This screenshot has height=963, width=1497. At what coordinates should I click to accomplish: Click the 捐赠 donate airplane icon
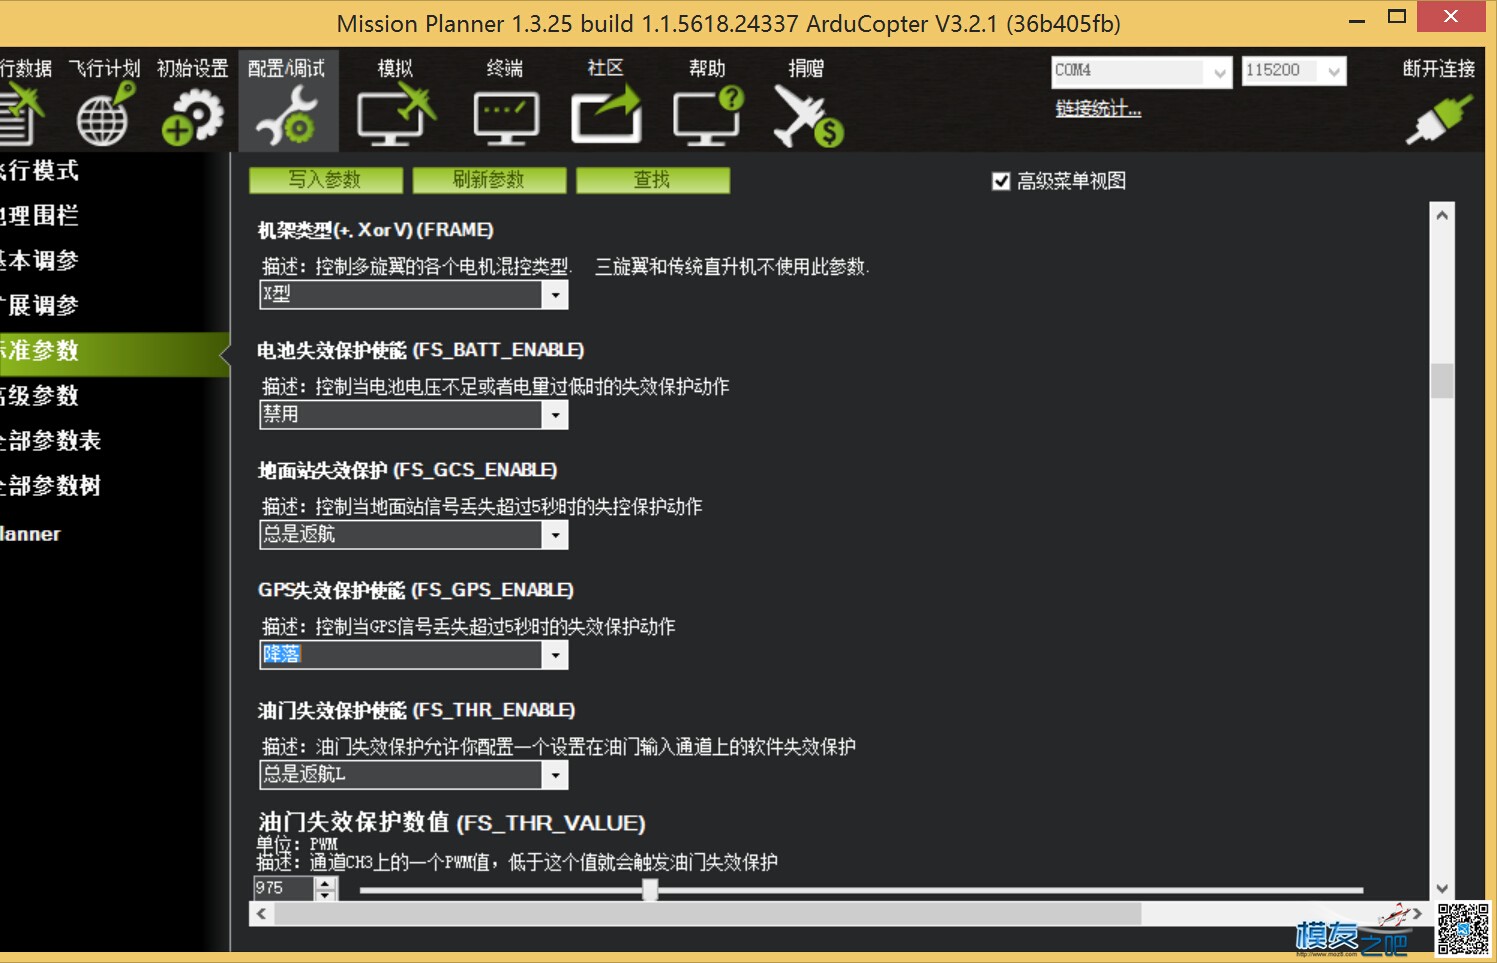tap(808, 116)
